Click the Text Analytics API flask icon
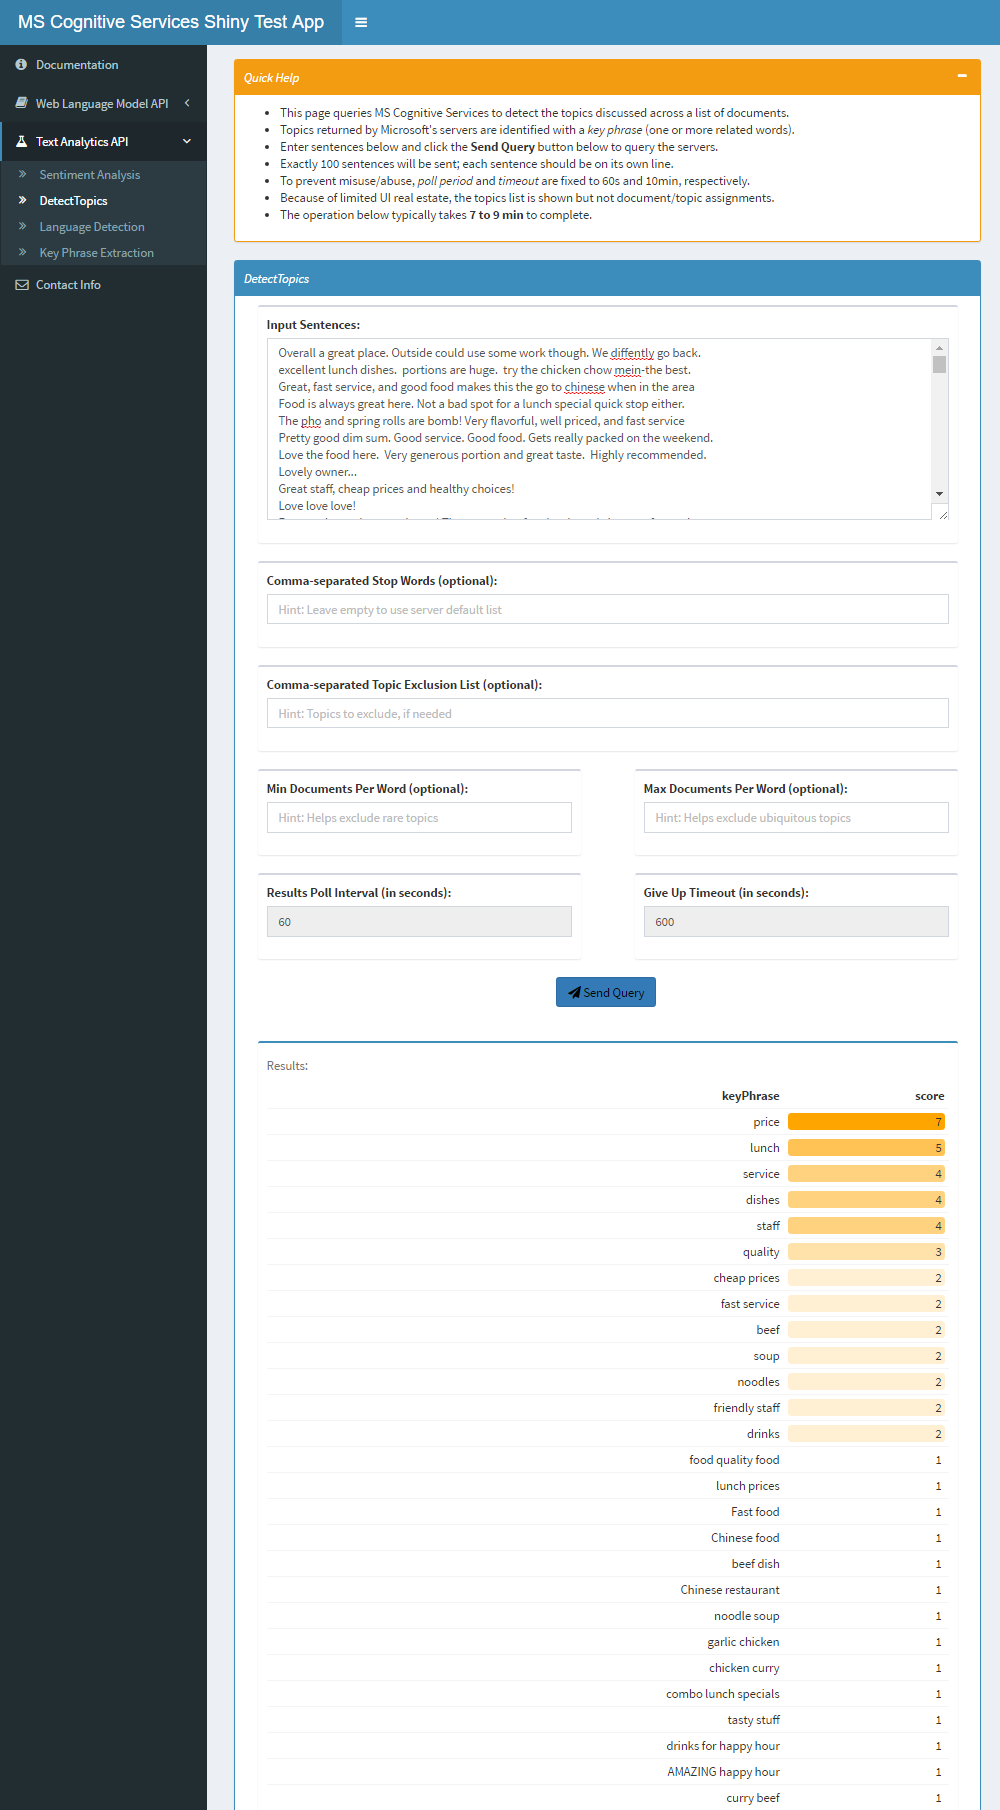 coord(21,141)
